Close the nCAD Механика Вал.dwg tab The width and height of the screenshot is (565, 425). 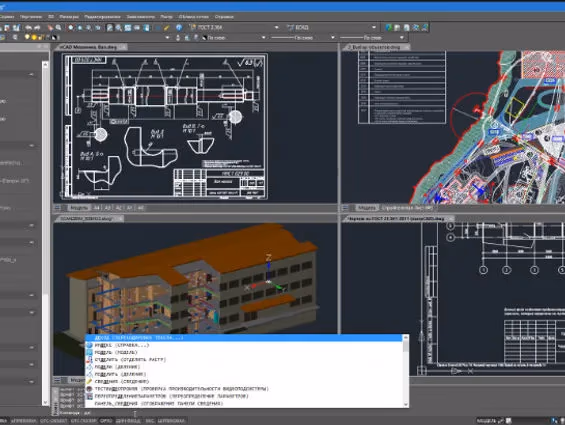click(123, 47)
